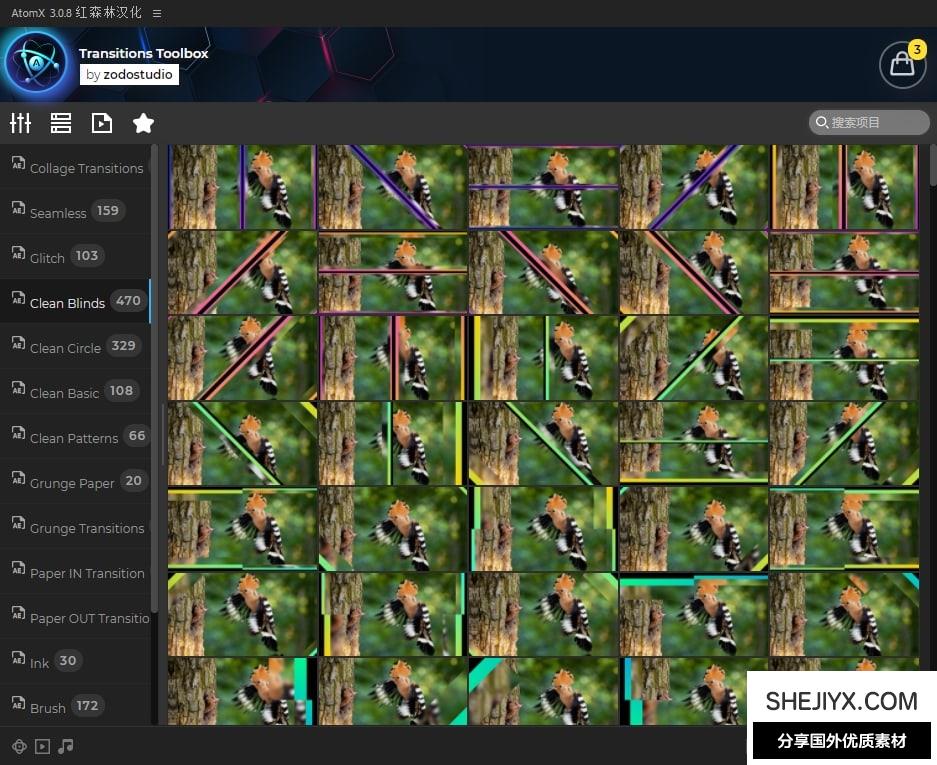Viewport: 937px width, 765px height.
Task: Select the Clean Blinds category
Action: click(x=67, y=303)
